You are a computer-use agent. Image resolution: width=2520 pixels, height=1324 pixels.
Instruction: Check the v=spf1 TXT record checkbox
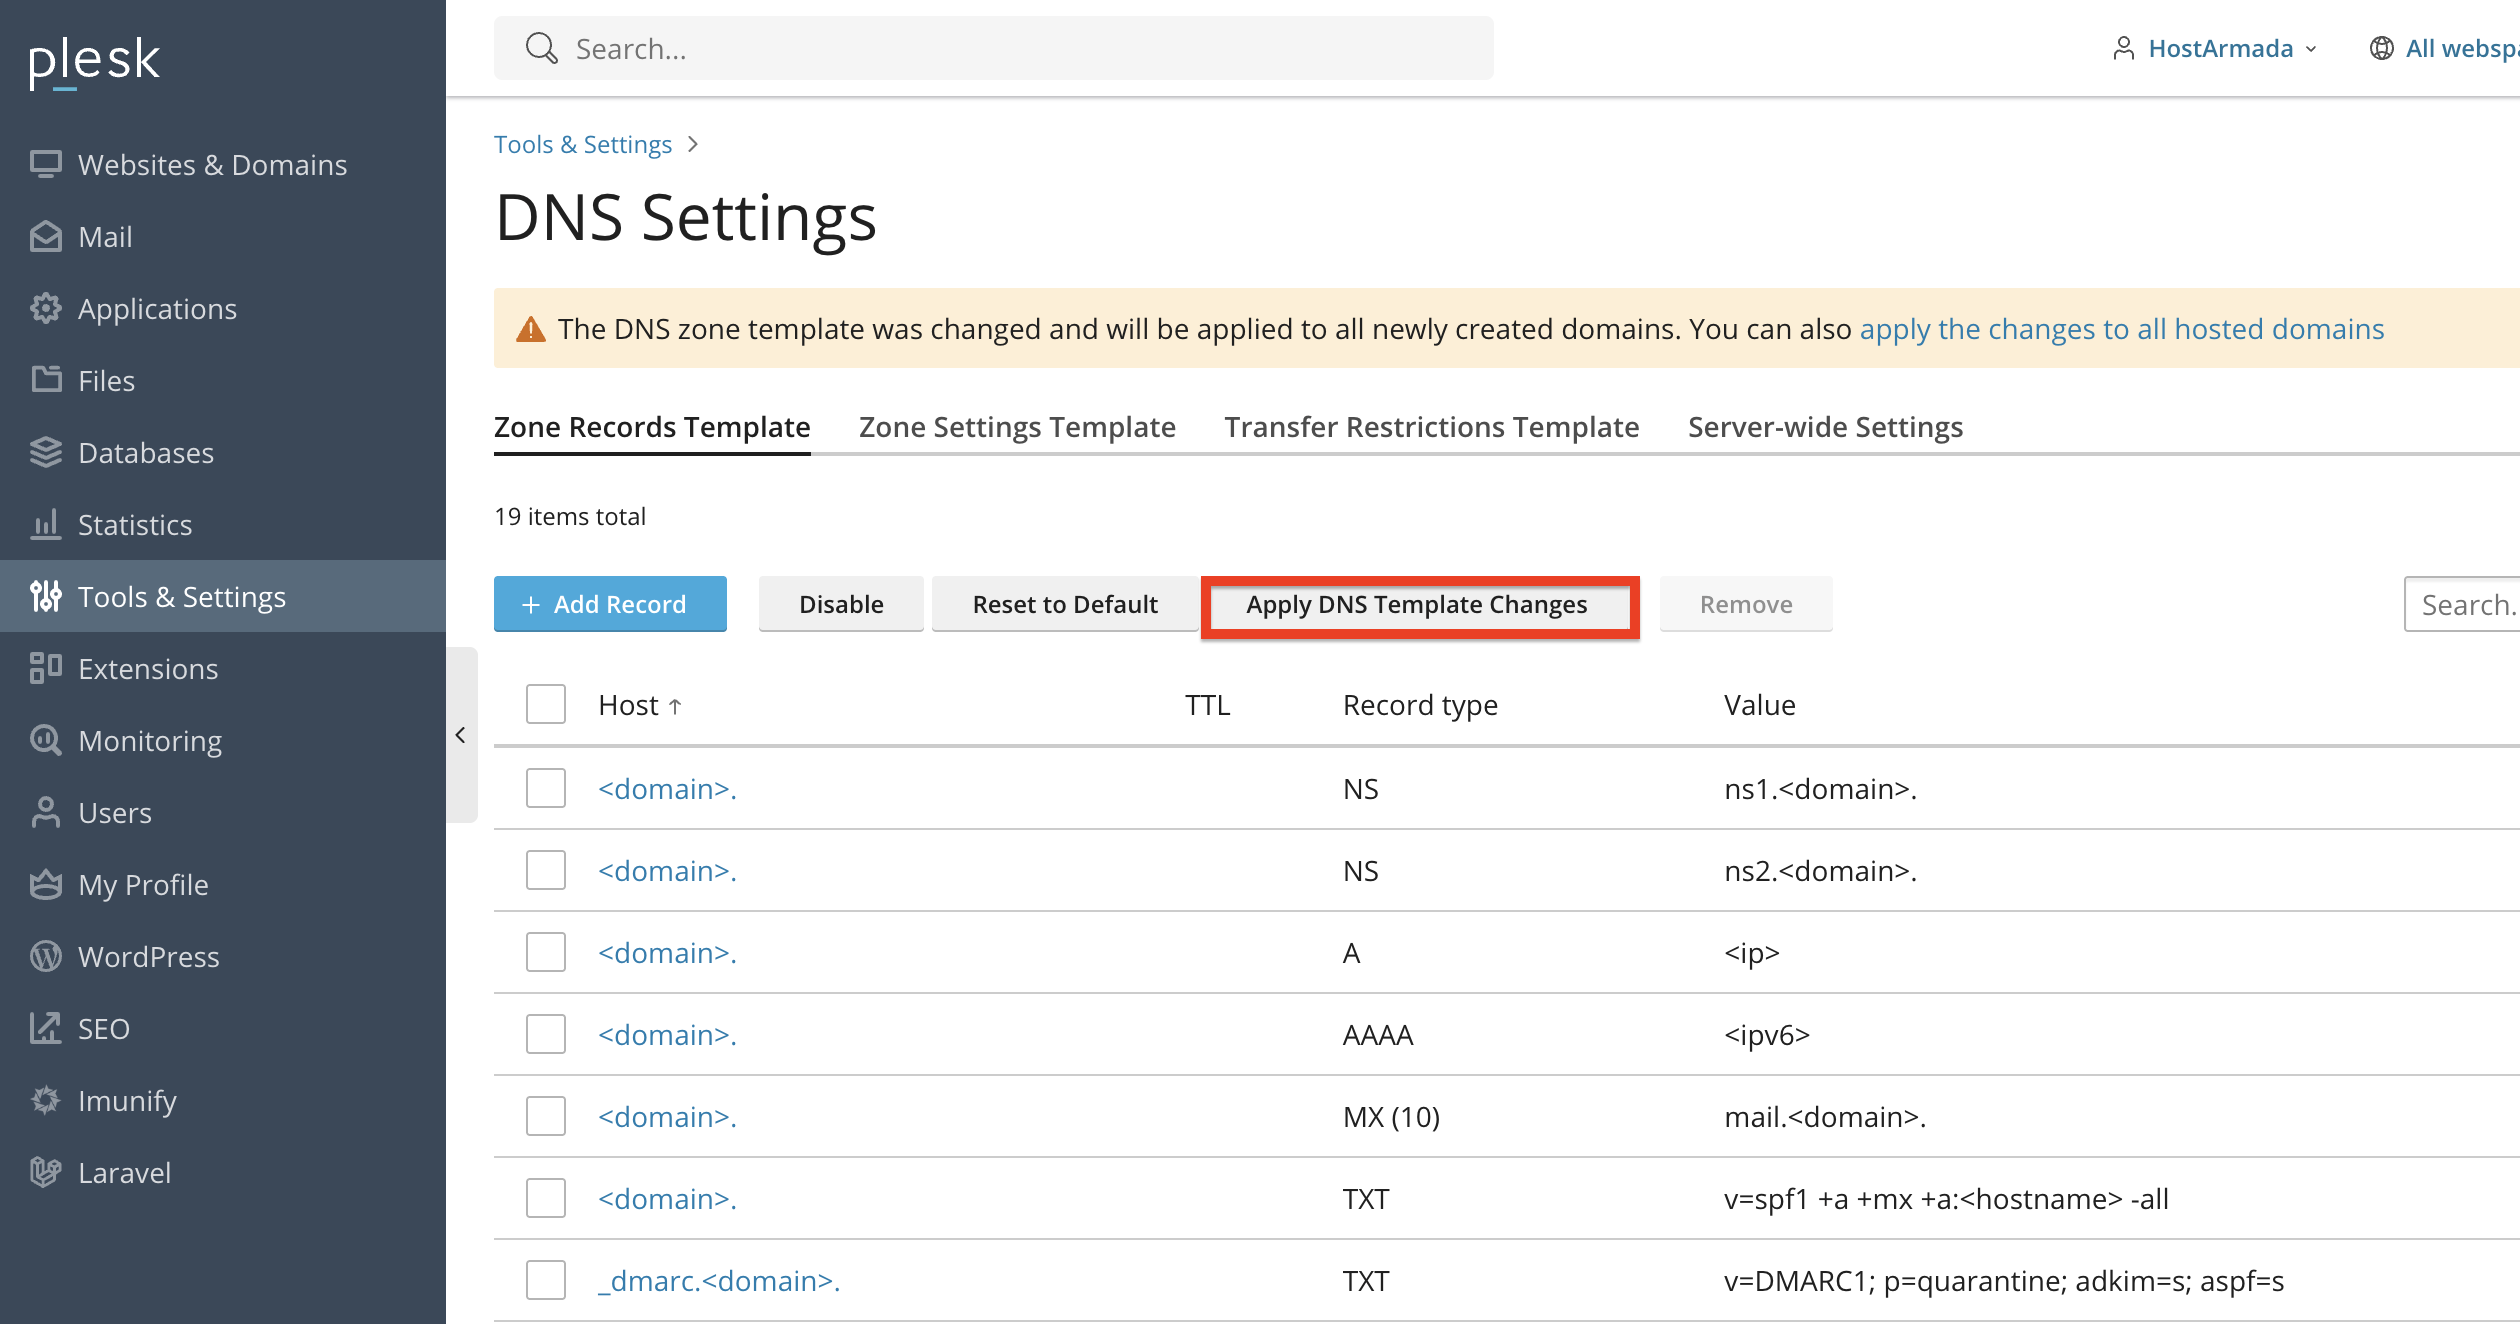click(546, 1199)
